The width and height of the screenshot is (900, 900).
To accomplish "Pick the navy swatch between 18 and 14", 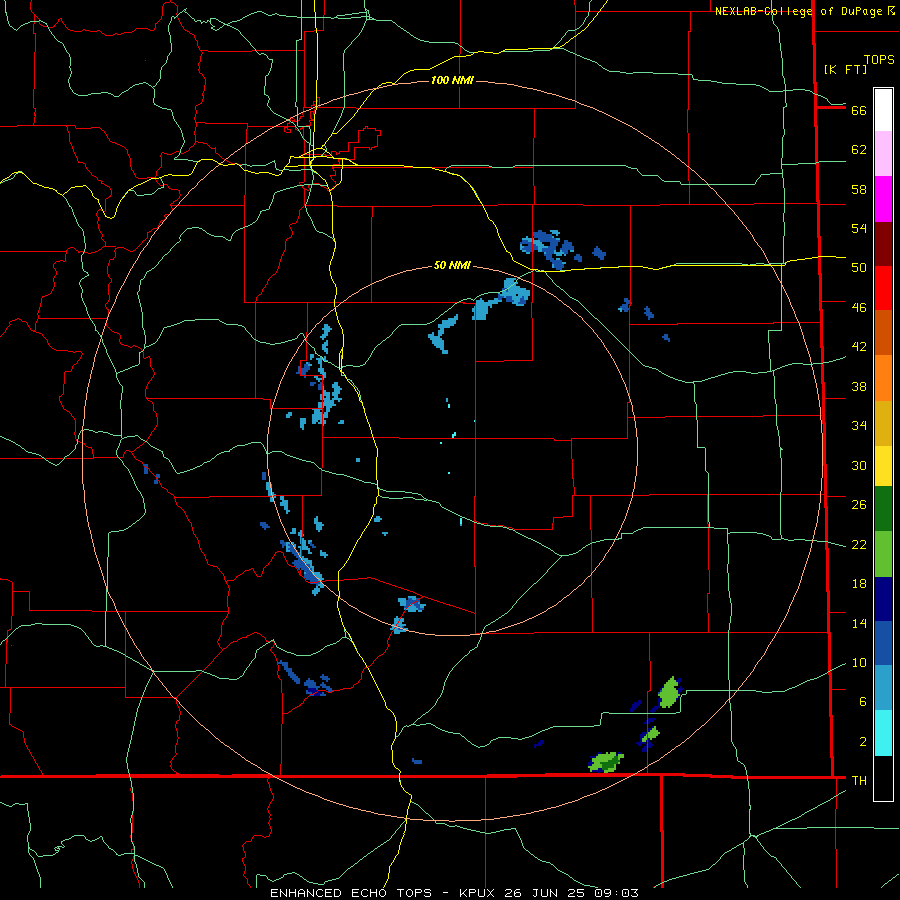I will point(883,599).
